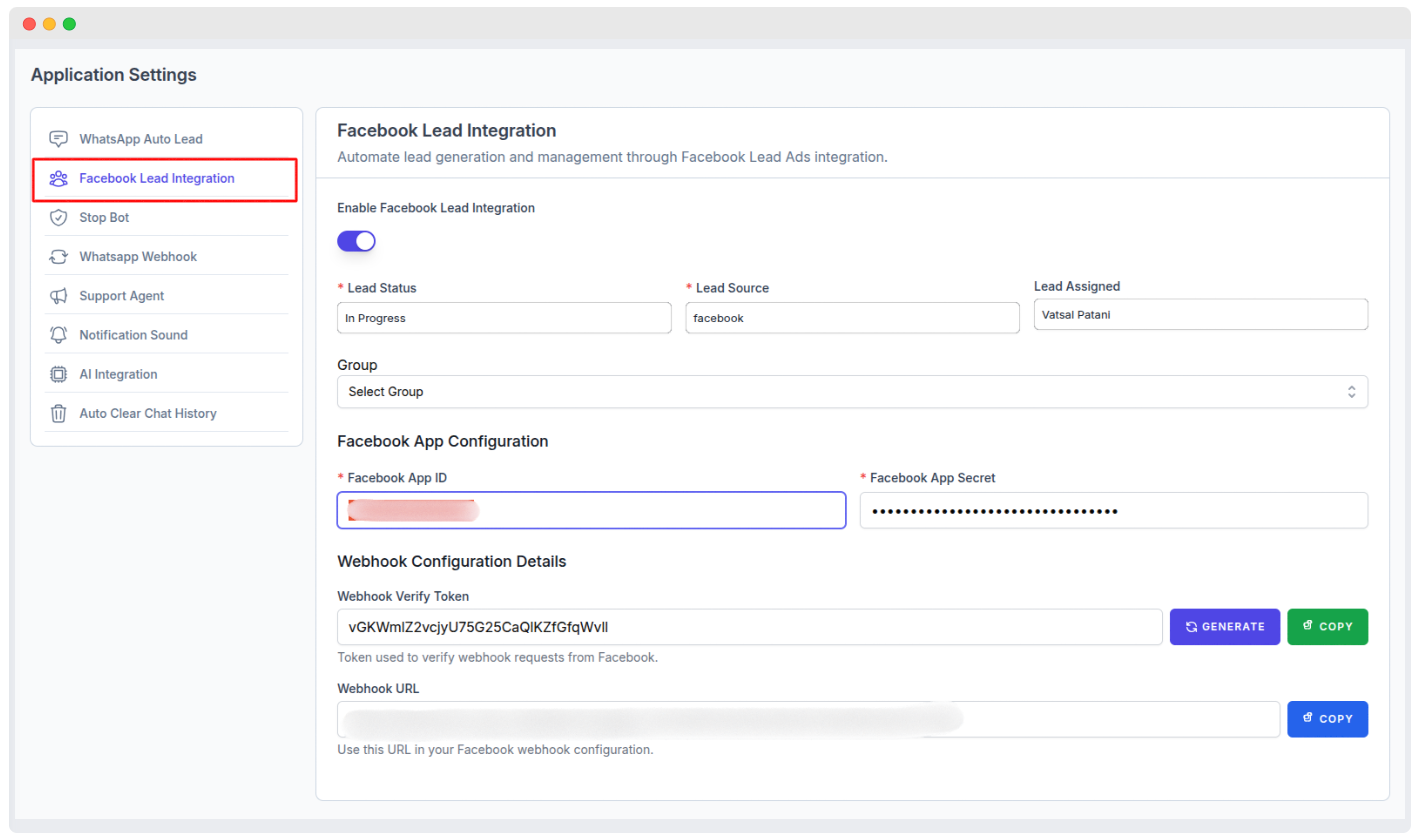This screenshot has width=1420, height=840.
Task: Click the Notification Sound bell icon
Action: coord(58,335)
